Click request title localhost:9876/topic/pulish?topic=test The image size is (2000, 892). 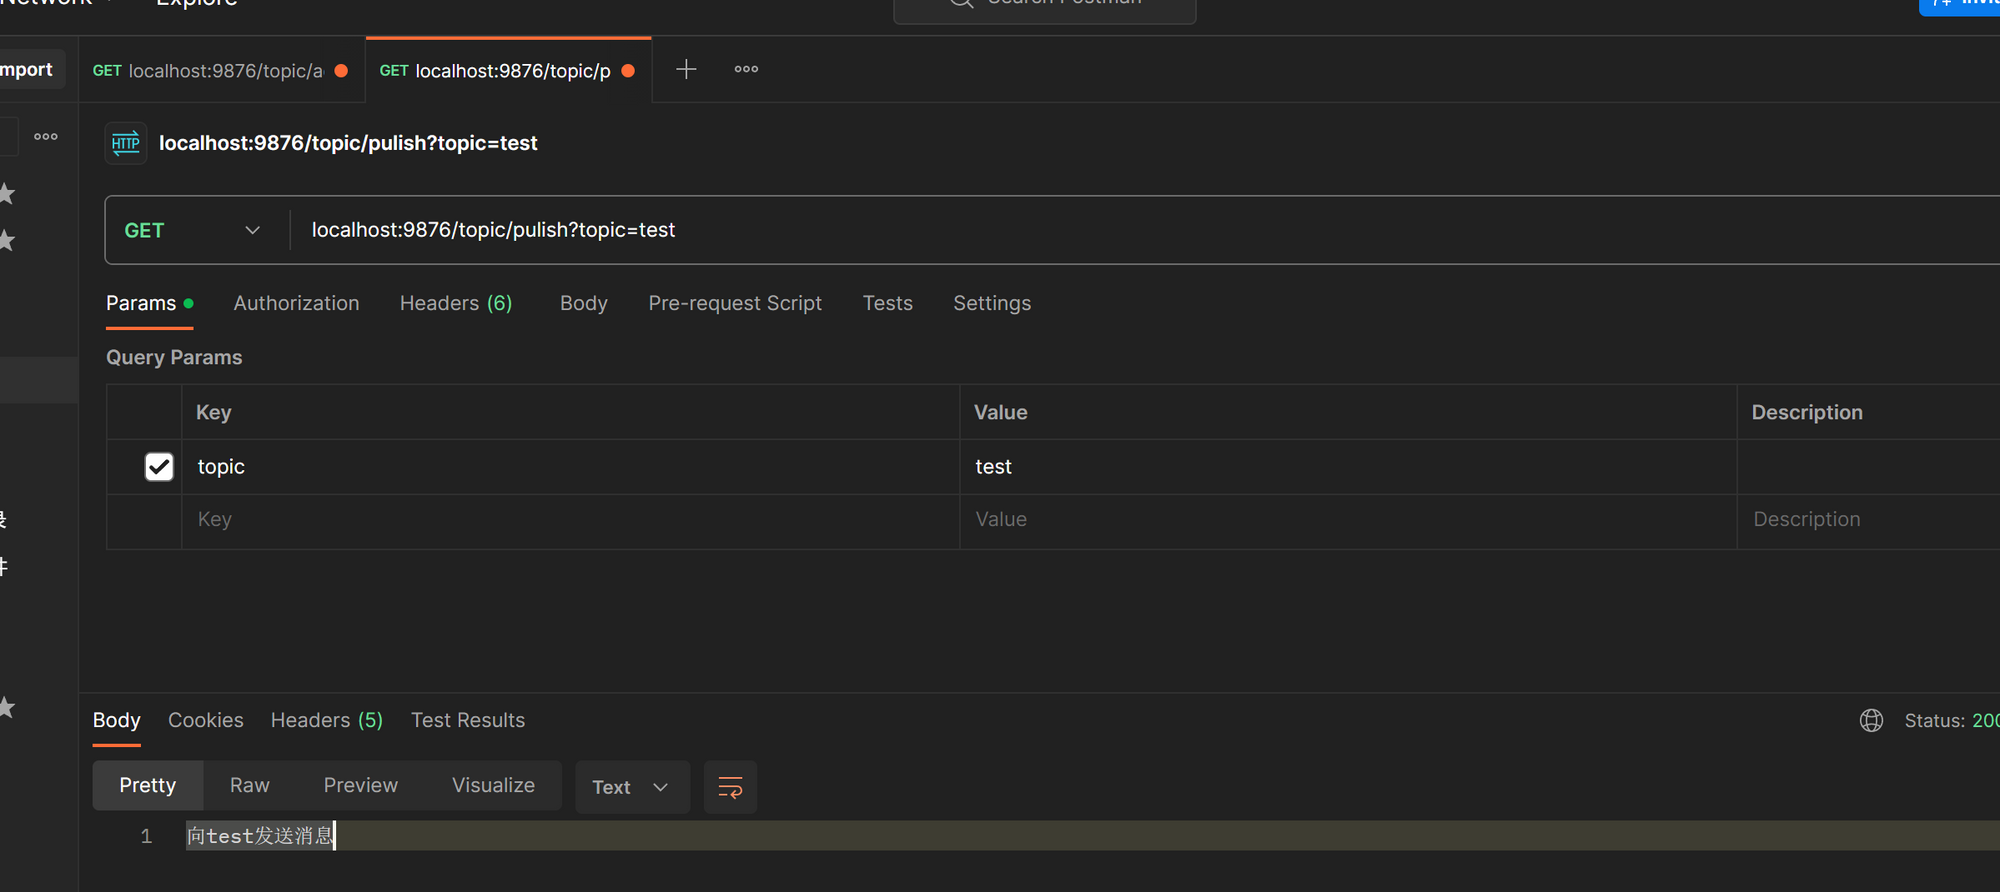coord(348,143)
